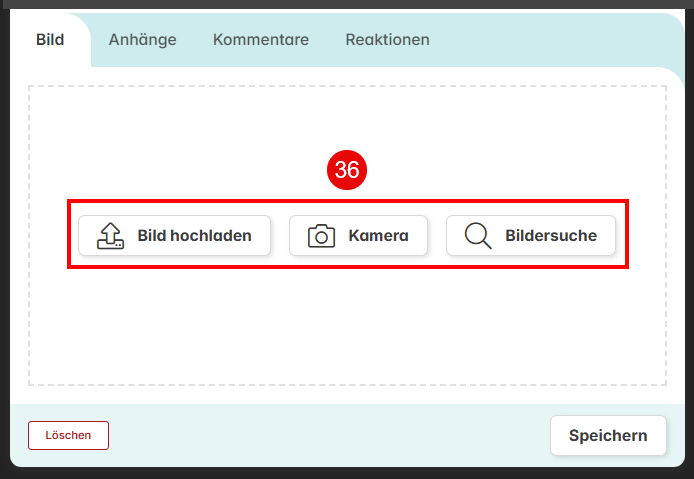
Task: Click the red Löschen button
Action: (x=68, y=436)
